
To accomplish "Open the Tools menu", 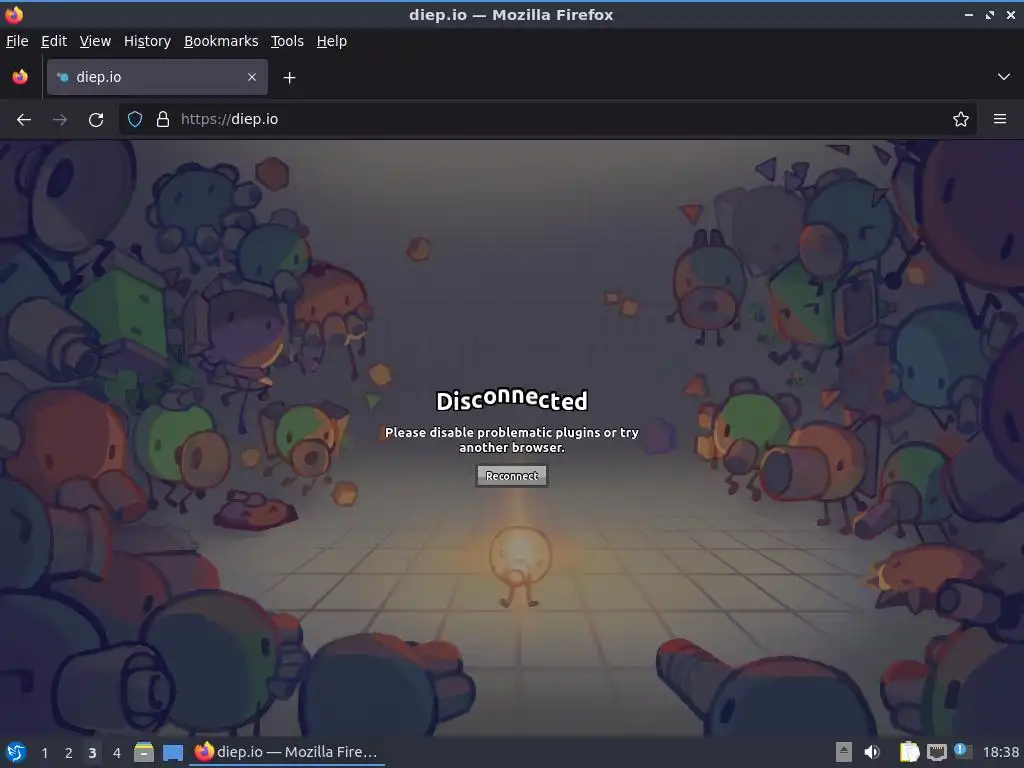I will pos(287,41).
